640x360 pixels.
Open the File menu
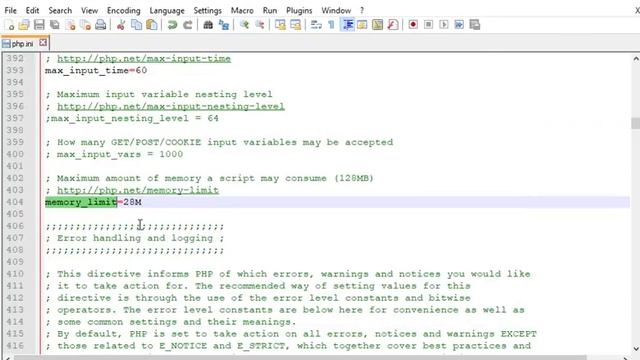11,10
